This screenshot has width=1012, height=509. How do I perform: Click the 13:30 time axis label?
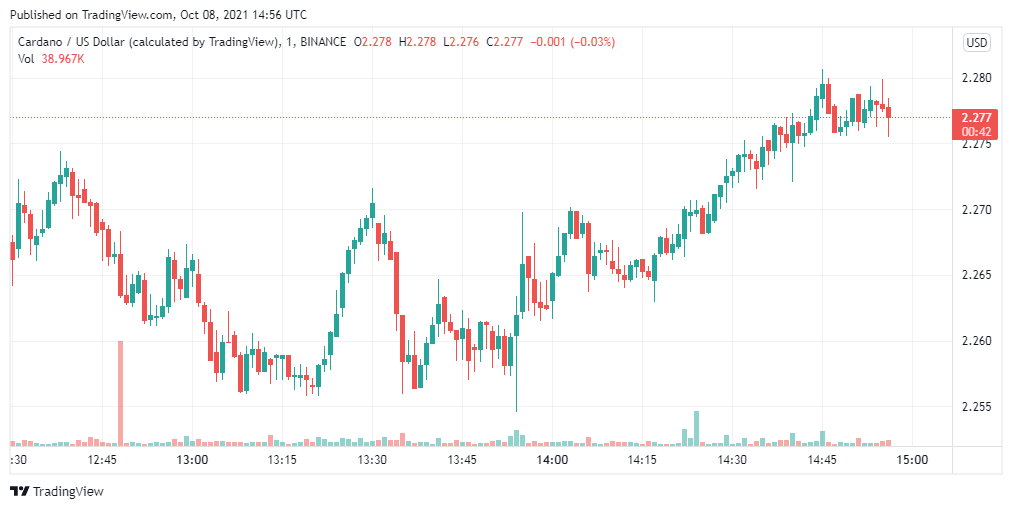click(372, 460)
